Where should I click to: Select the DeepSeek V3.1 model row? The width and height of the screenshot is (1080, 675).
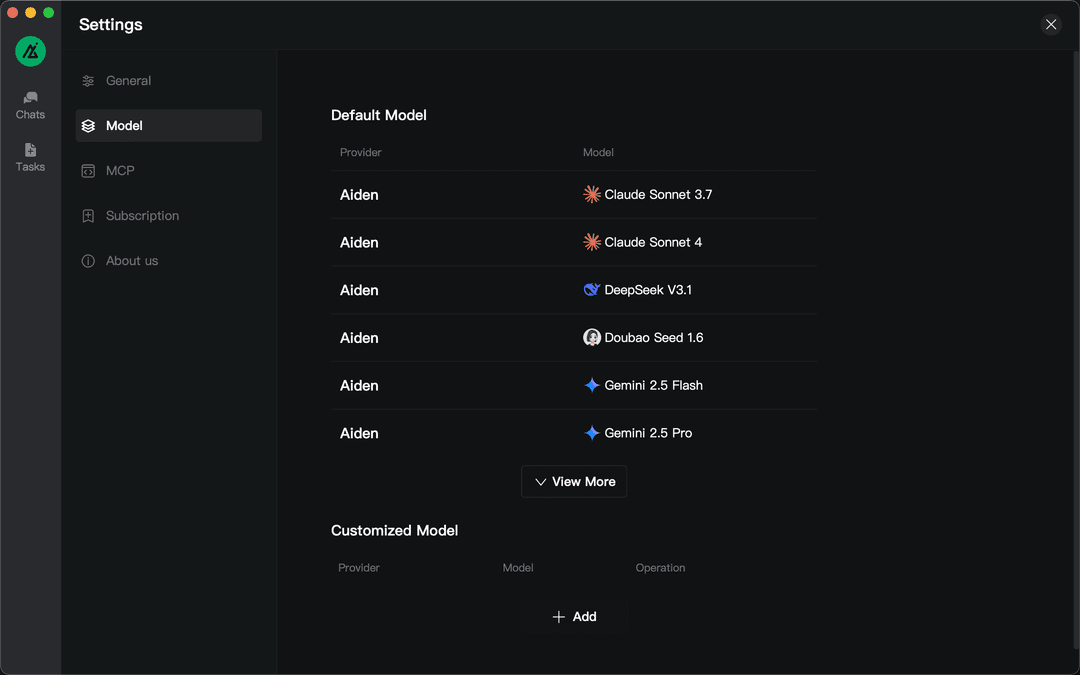point(648,290)
